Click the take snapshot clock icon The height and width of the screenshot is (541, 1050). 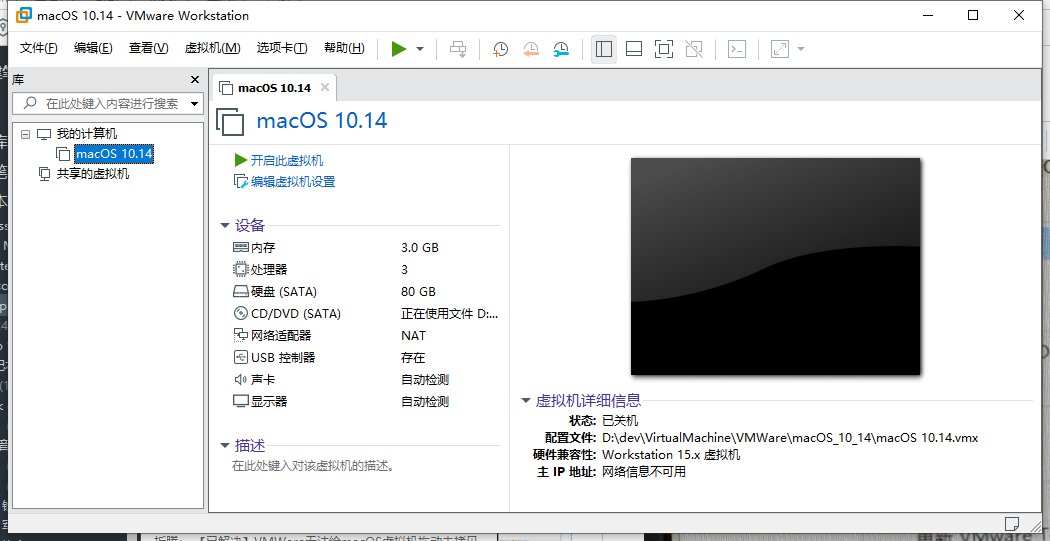[x=500, y=49]
